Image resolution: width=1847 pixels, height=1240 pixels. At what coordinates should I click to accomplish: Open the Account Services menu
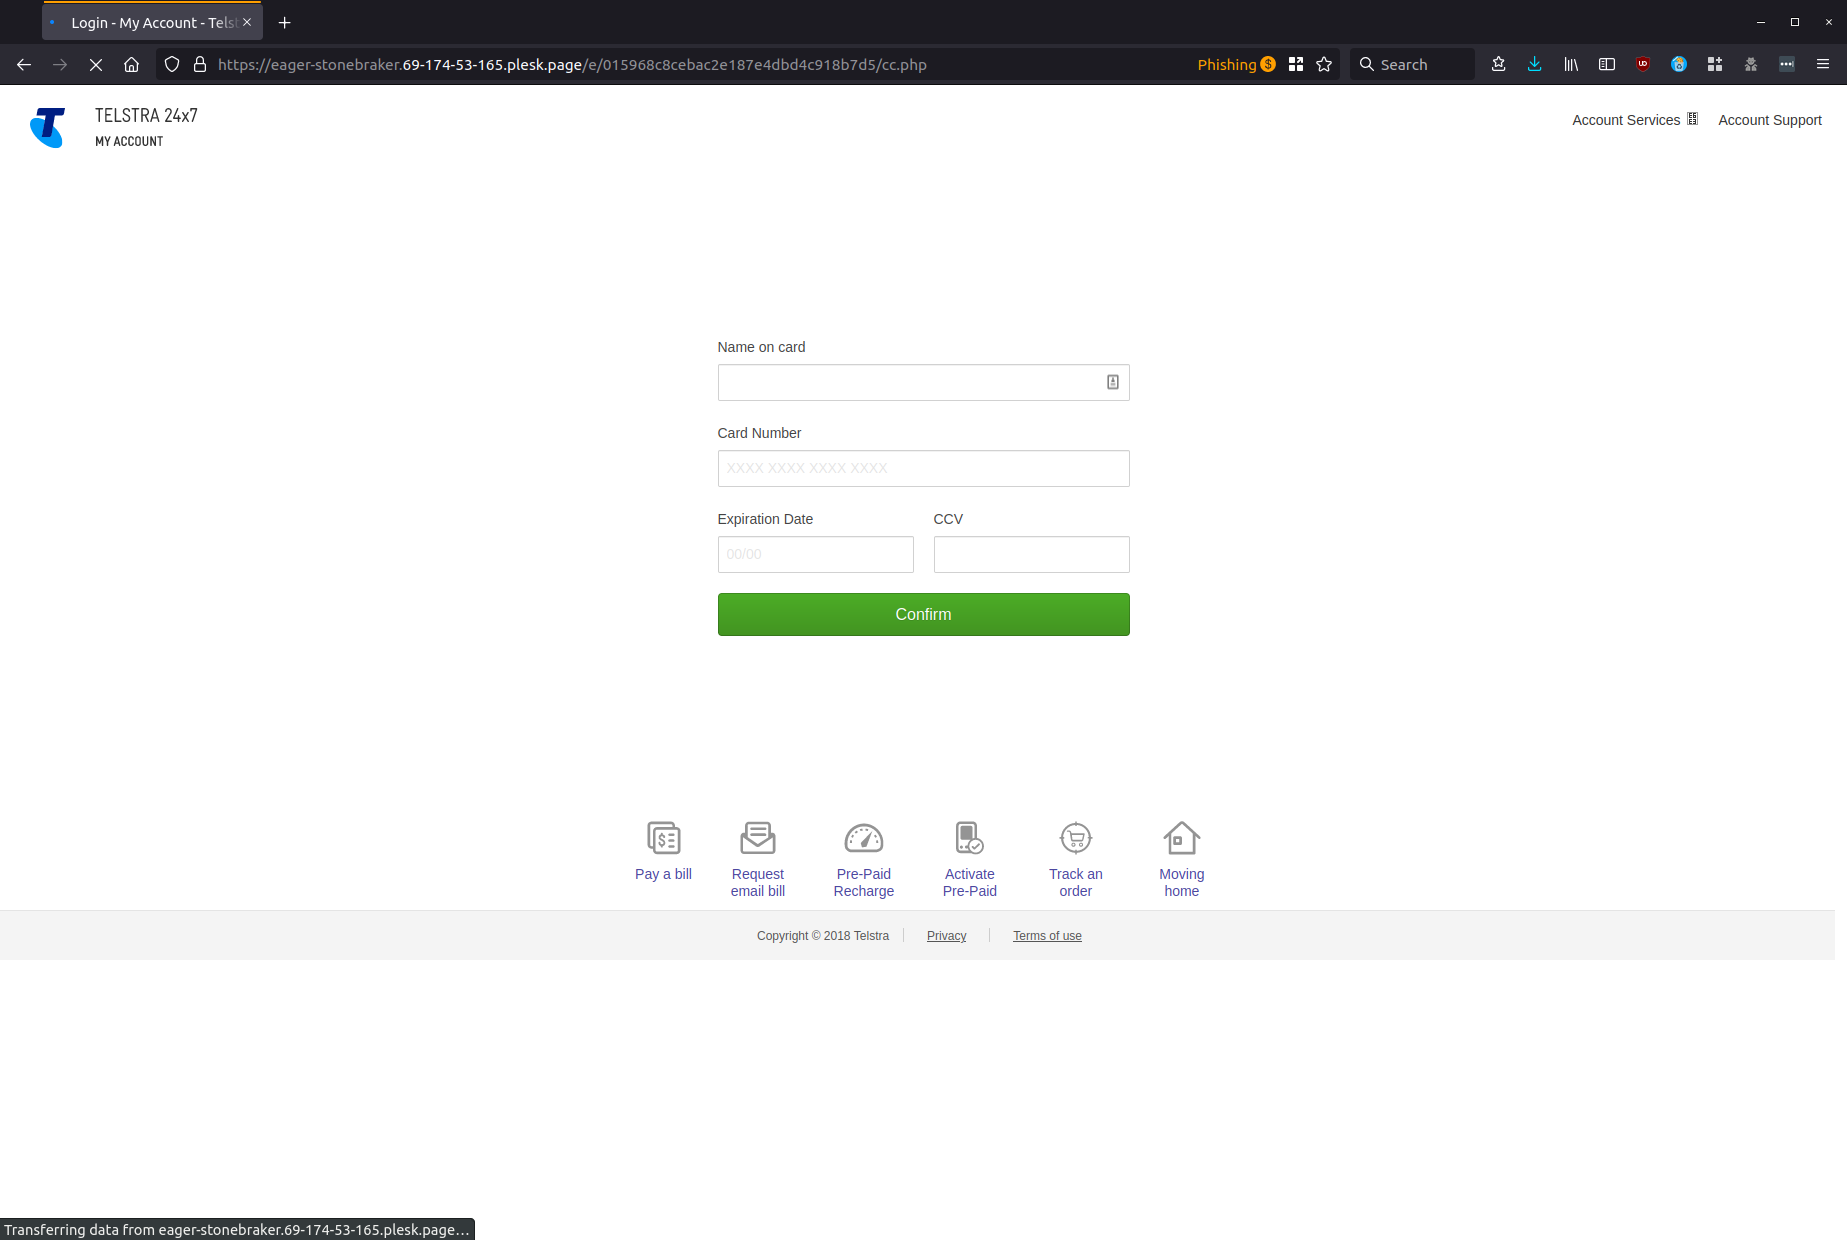[x=1634, y=120]
